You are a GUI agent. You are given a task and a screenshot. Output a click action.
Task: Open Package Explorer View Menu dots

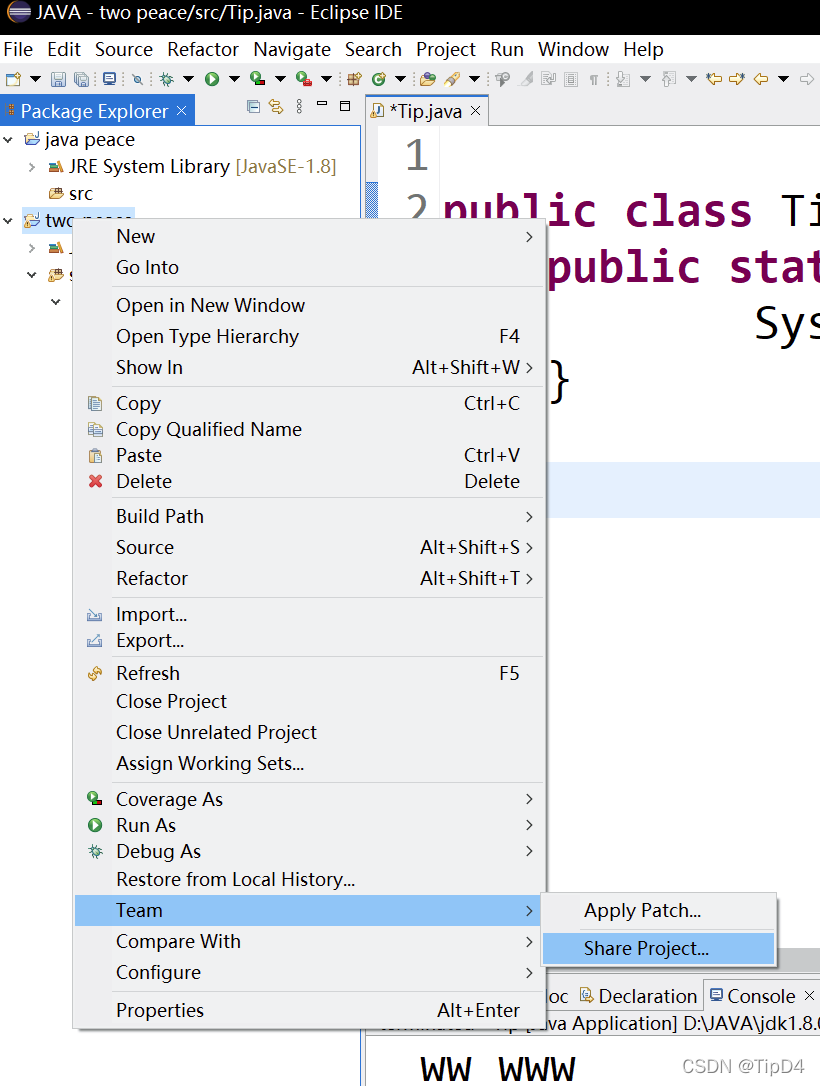[299, 106]
